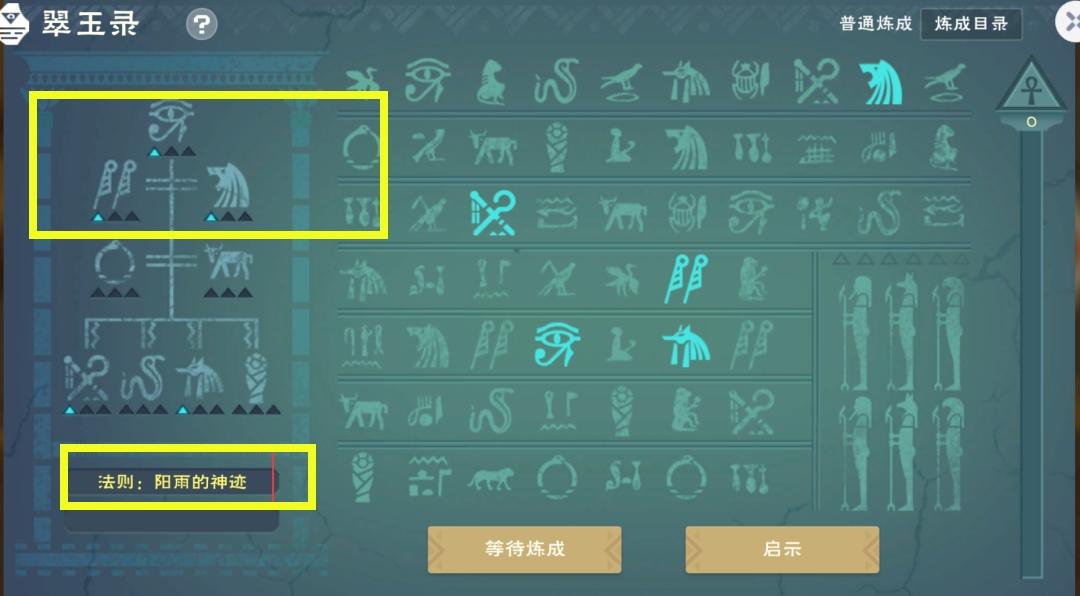Click the ankh pyramid icon above the slider
Image resolution: width=1080 pixels, height=596 pixels.
1031,86
